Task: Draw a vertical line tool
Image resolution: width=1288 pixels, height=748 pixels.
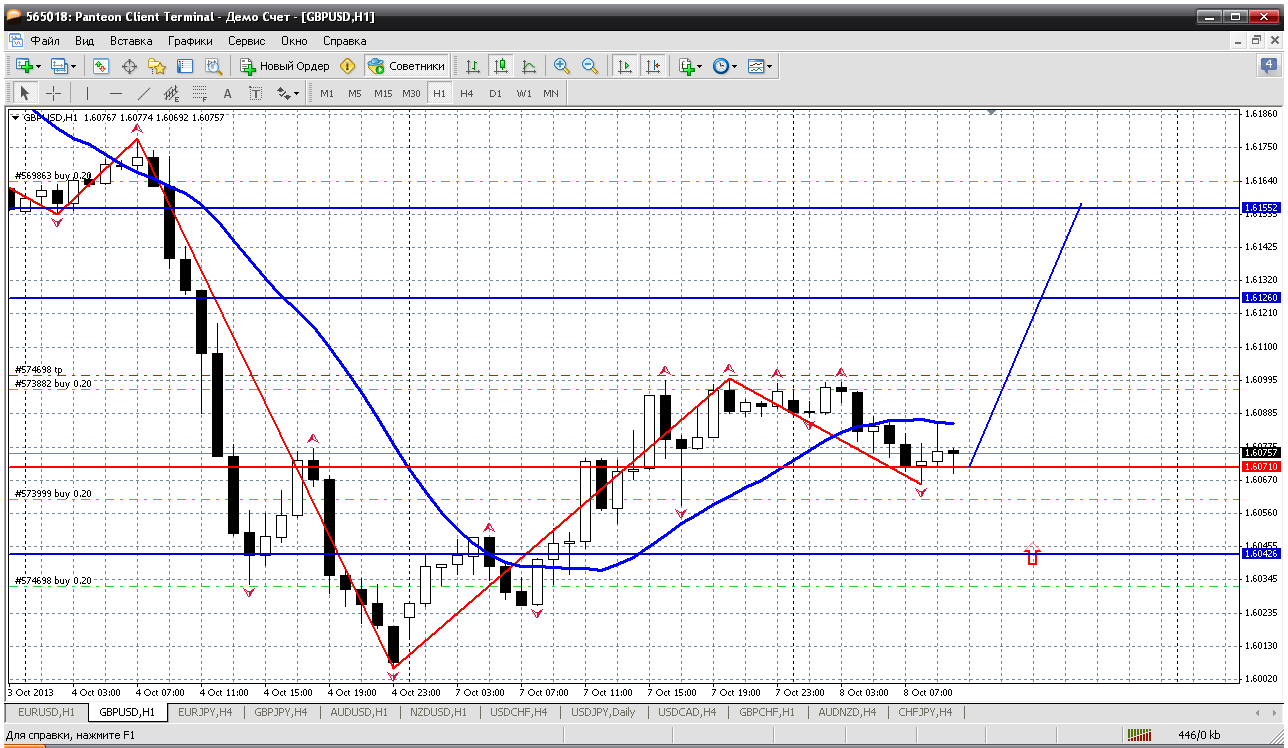Action: [87, 93]
